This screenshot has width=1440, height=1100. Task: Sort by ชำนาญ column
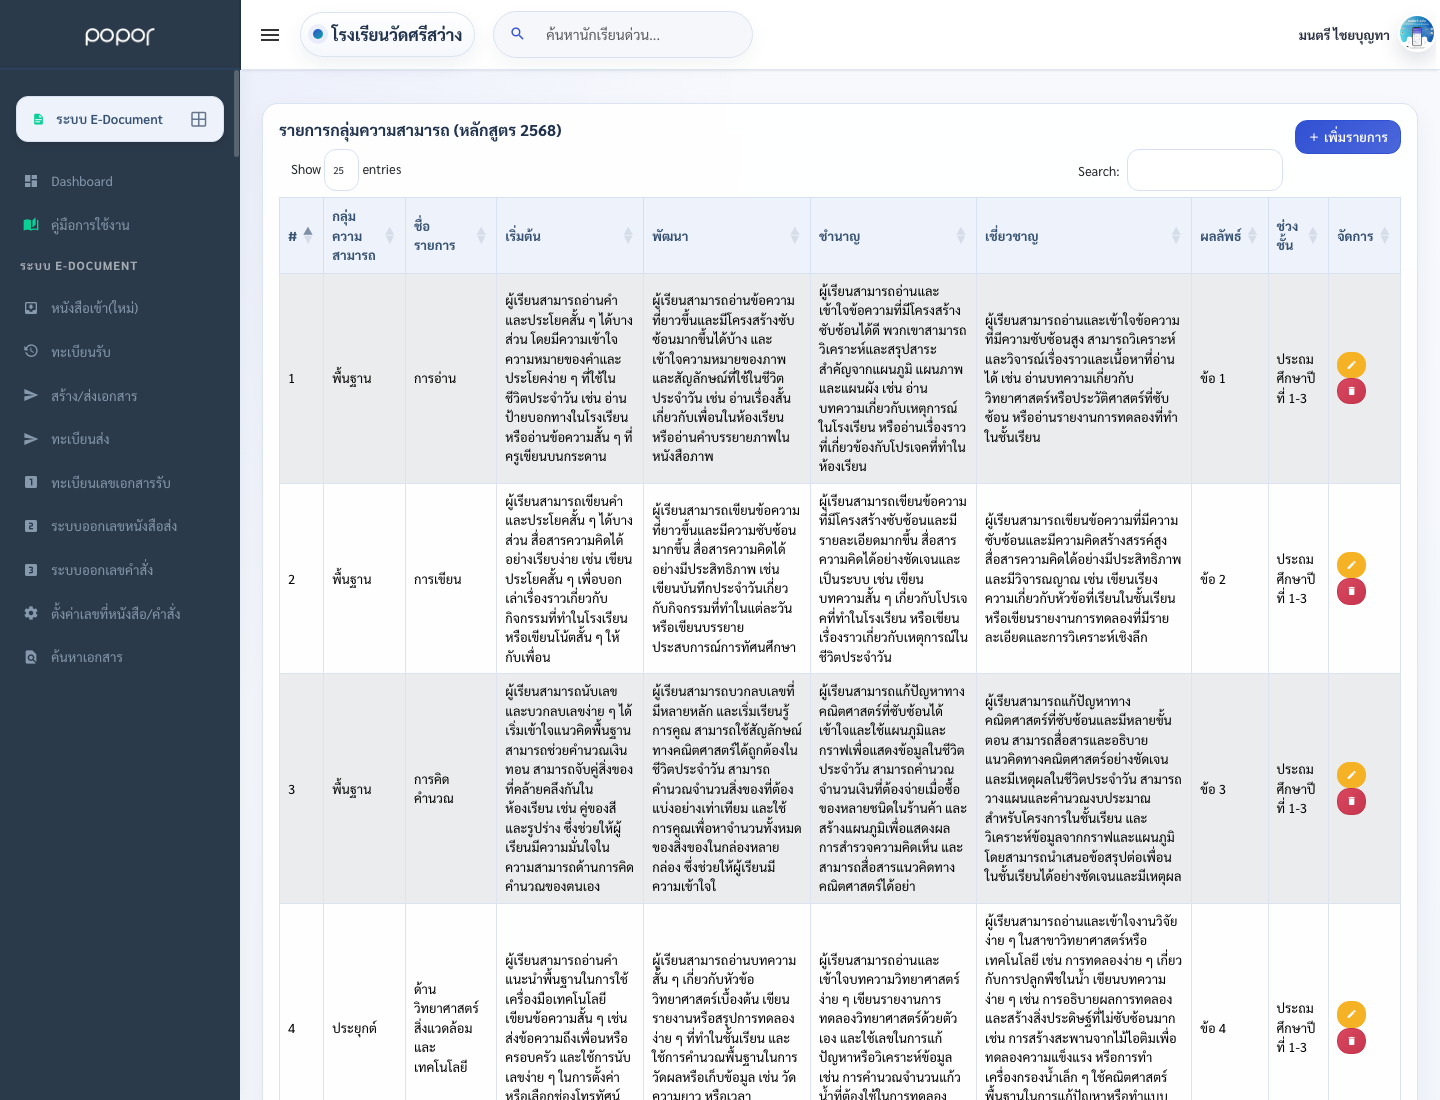pyautogui.click(x=893, y=236)
